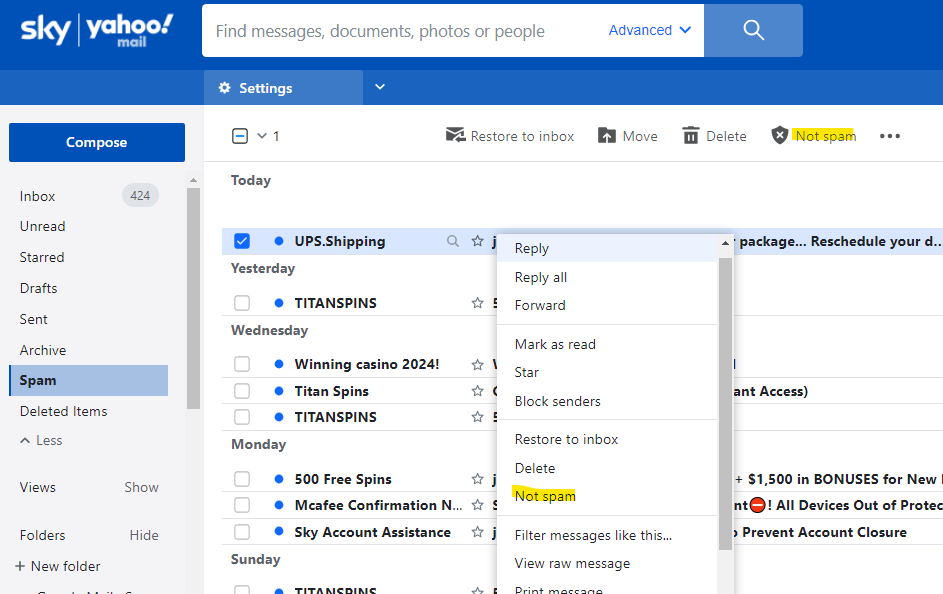Star the Mcafee Confirmation message
Image resolution: width=943 pixels, height=594 pixels.
point(478,505)
